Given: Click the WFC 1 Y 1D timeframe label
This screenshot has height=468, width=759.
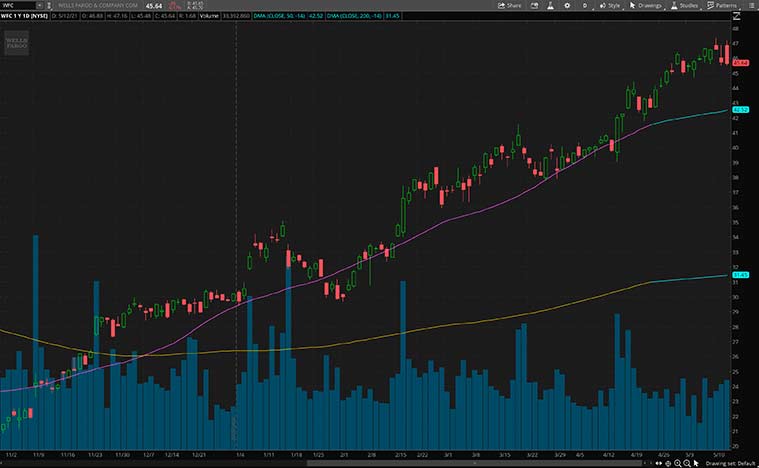Looking at the screenshot, I should tap(24, 17).
